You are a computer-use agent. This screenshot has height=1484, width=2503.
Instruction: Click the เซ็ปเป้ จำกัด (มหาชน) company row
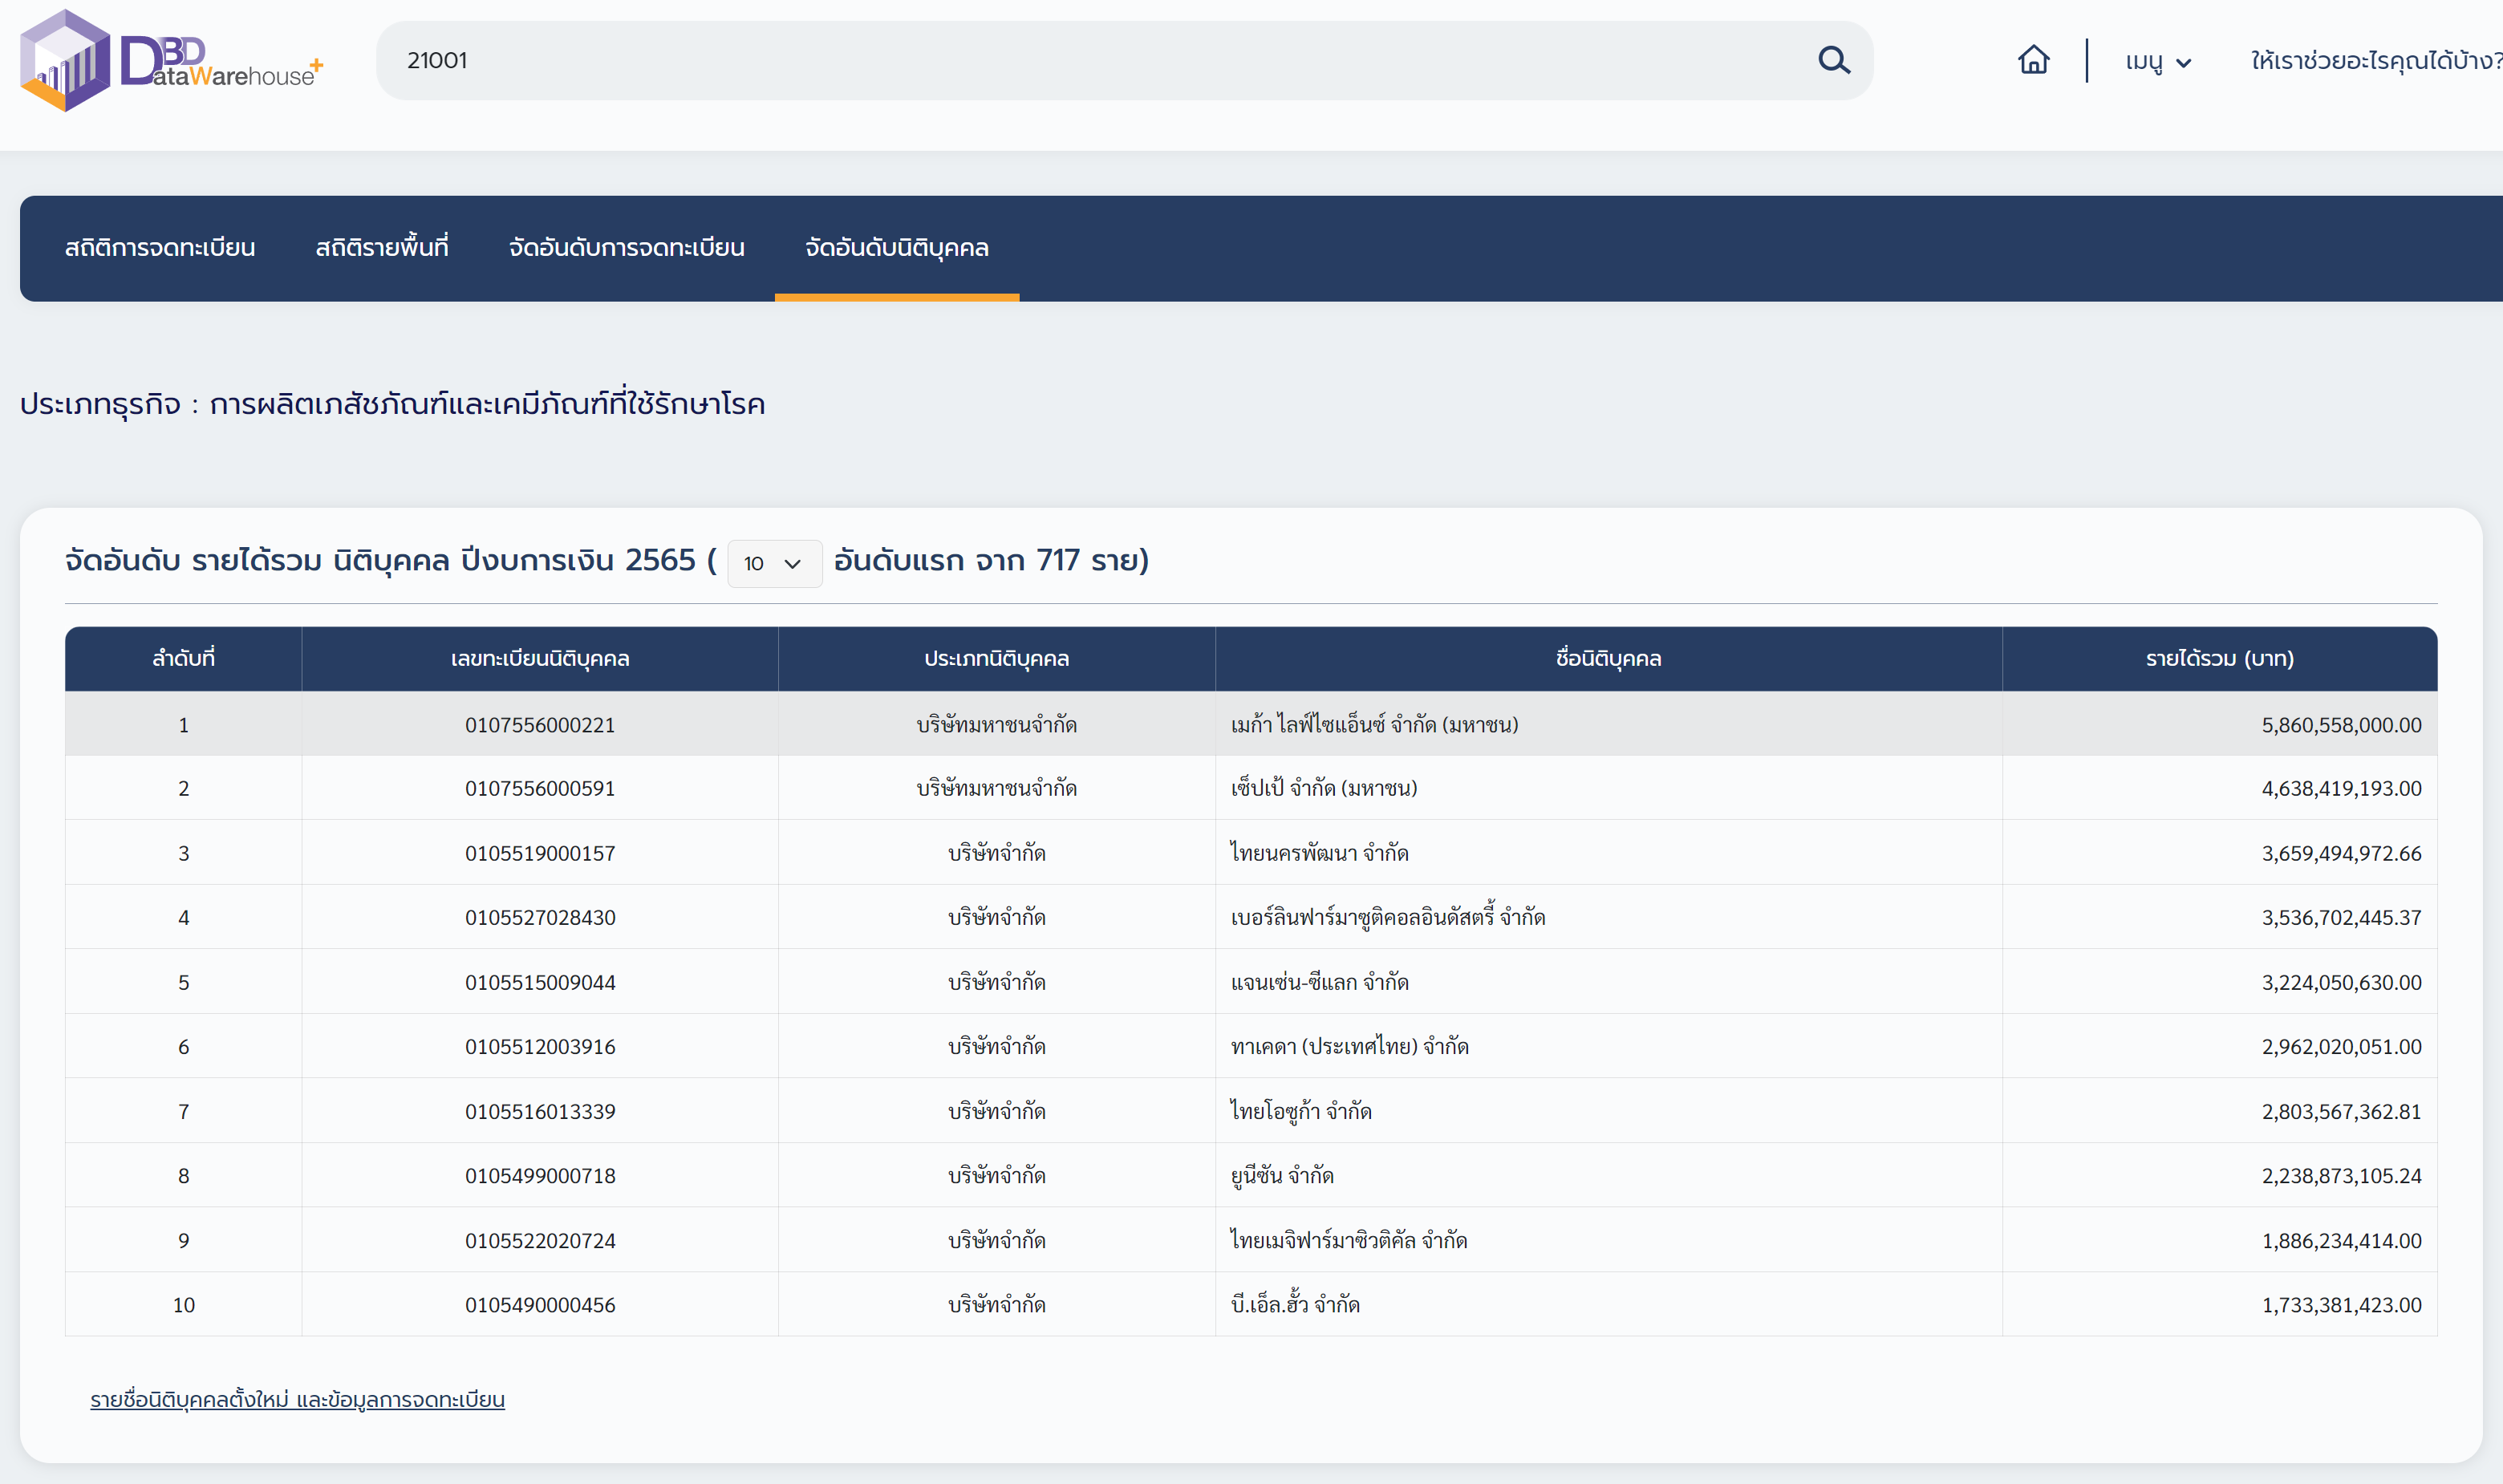click(1323, 789)
